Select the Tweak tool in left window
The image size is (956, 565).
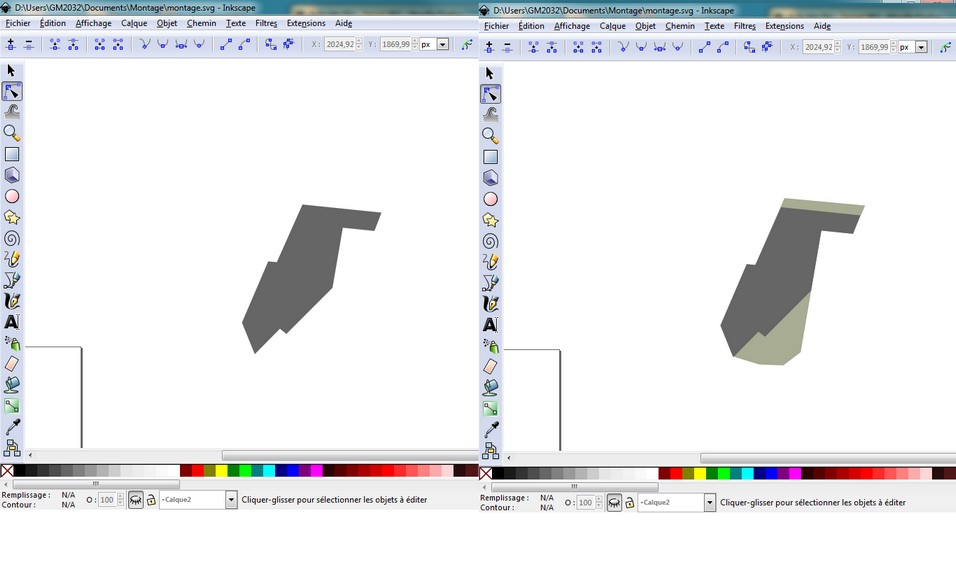click(x=12, y=112)
